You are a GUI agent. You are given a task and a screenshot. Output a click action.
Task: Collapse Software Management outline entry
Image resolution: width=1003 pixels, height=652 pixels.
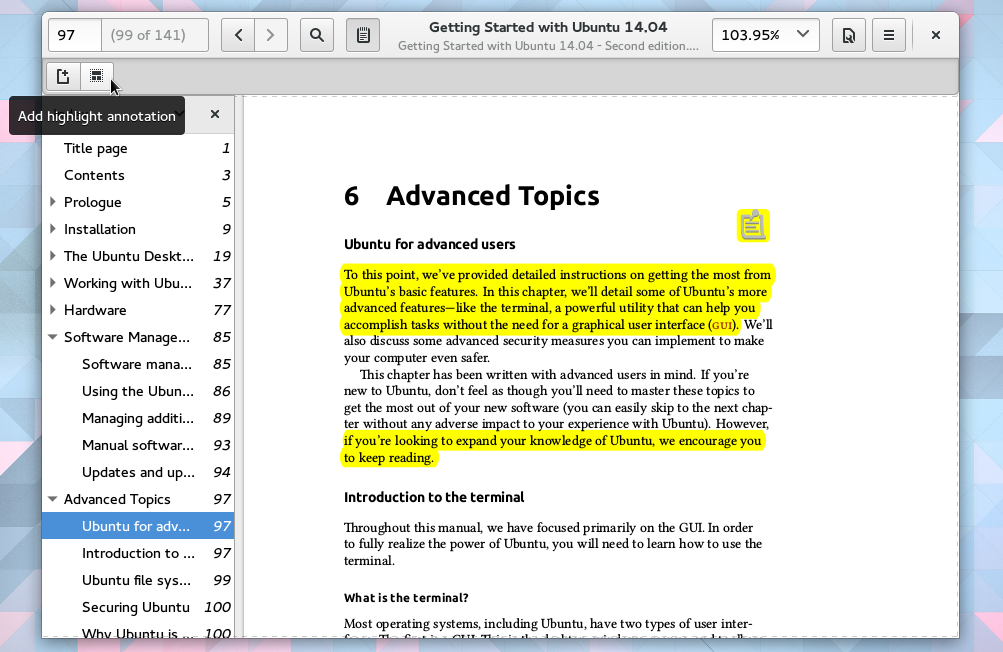pyautogui.click(x=53, y=337)
